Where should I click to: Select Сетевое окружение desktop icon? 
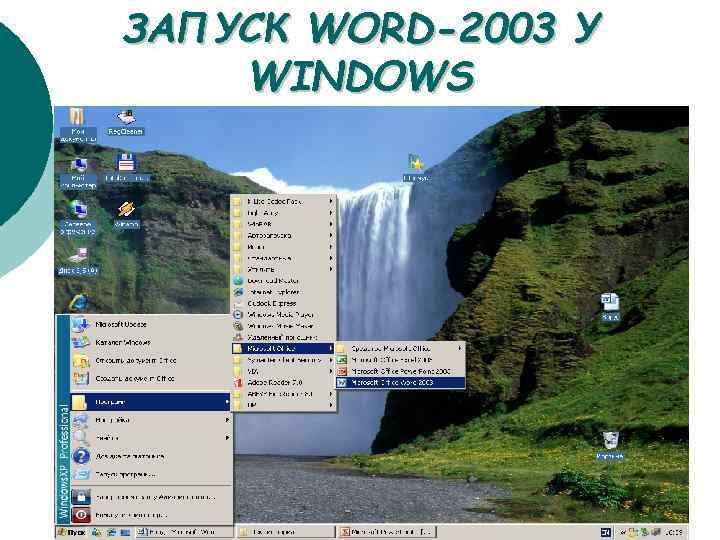78,219
